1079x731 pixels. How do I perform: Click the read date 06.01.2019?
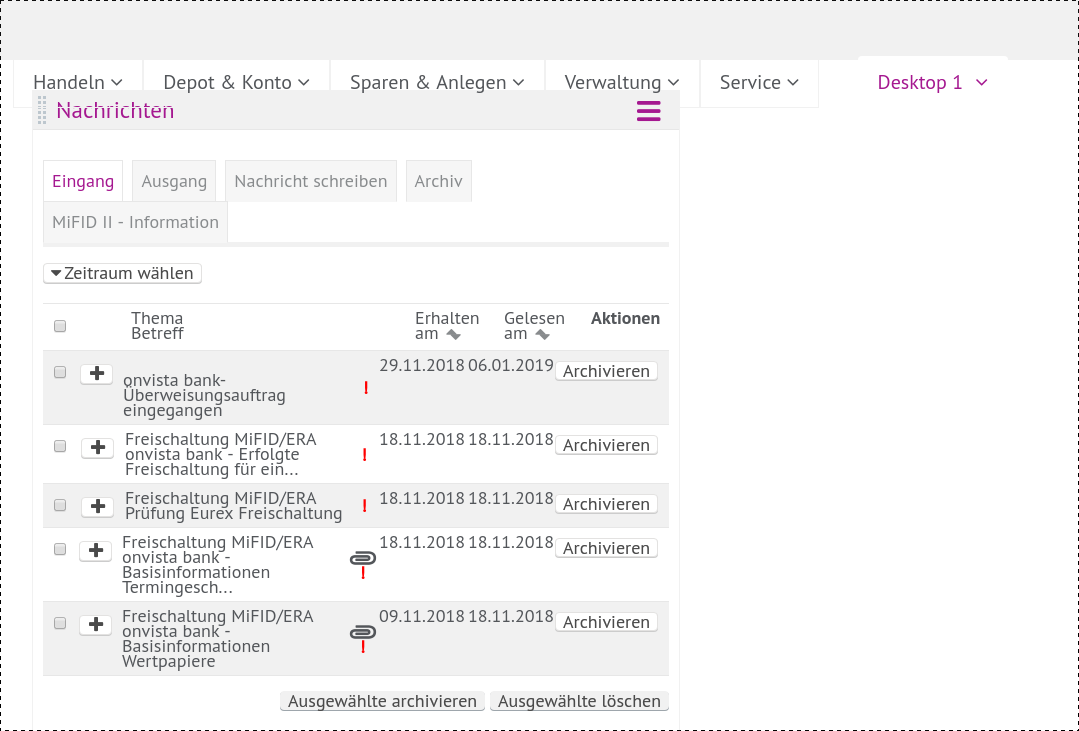click(511, 366)
